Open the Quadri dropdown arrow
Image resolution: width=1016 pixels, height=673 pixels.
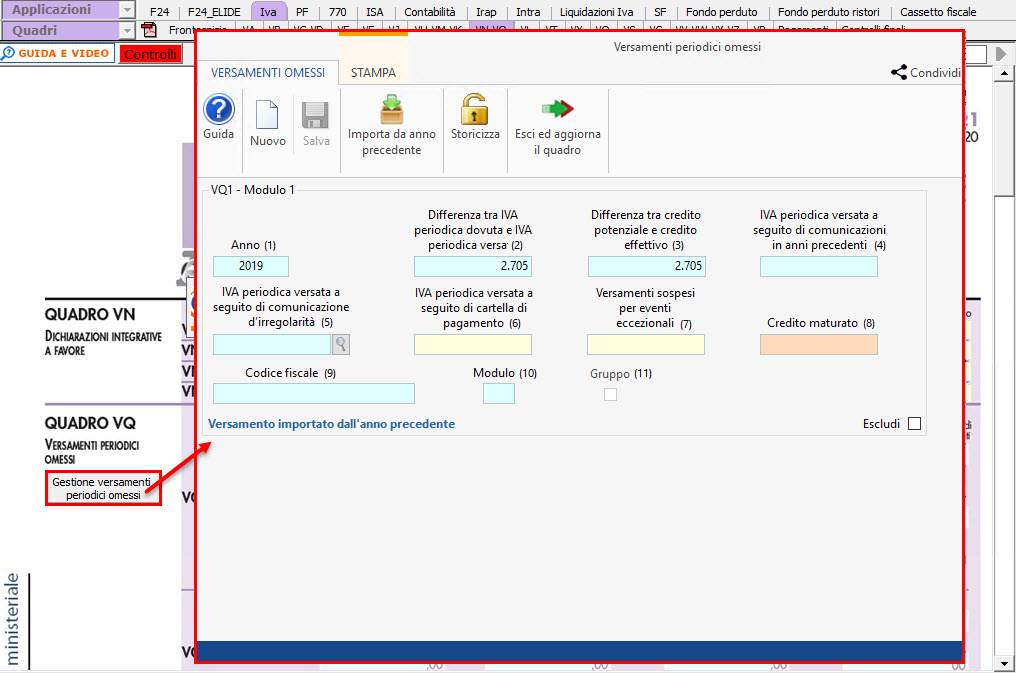tap(127, 30)
